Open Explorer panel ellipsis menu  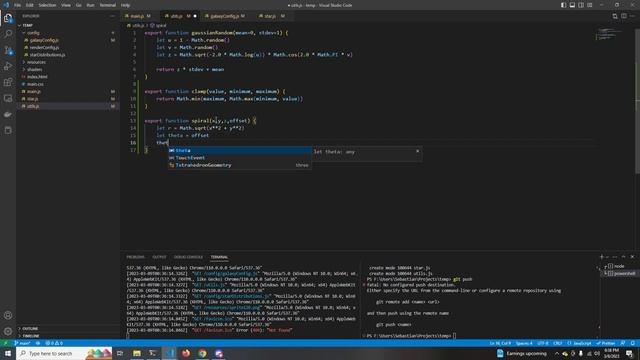pyautogui.click(x=112, y=16)
